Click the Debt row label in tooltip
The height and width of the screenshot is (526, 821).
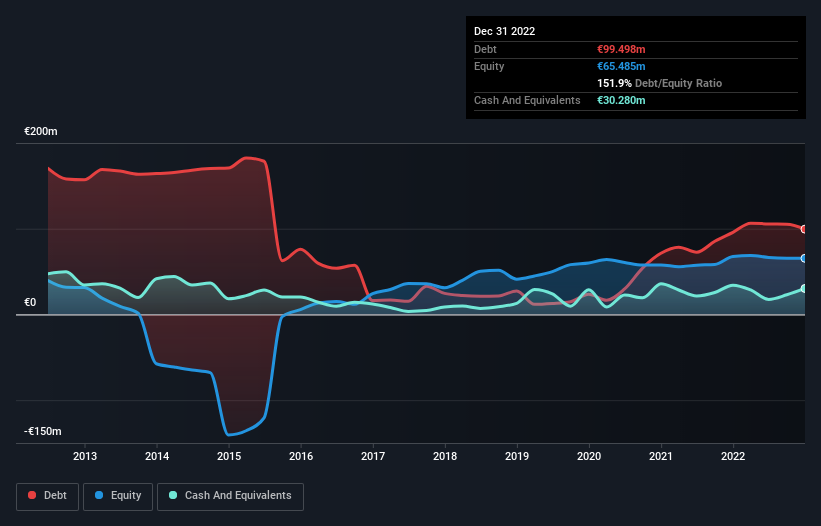click(x=485, y=49)
